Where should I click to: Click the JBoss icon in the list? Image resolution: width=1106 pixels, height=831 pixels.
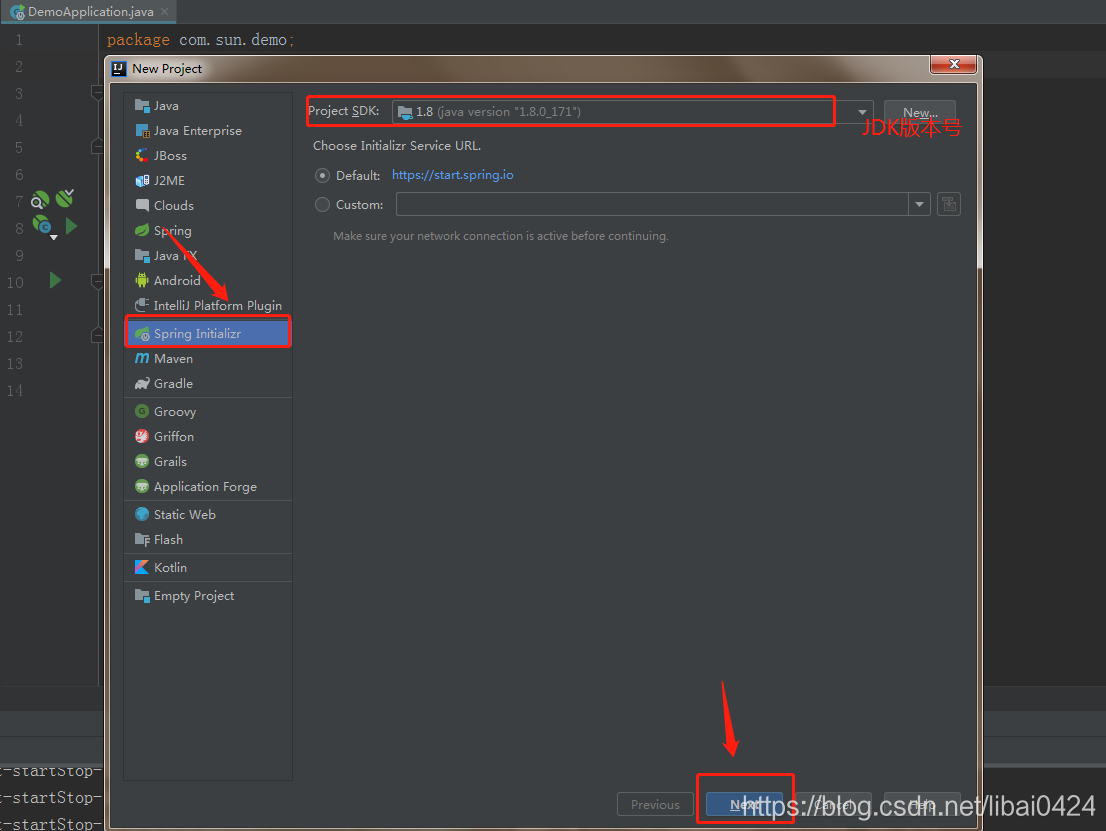click(x=142, y=155)
